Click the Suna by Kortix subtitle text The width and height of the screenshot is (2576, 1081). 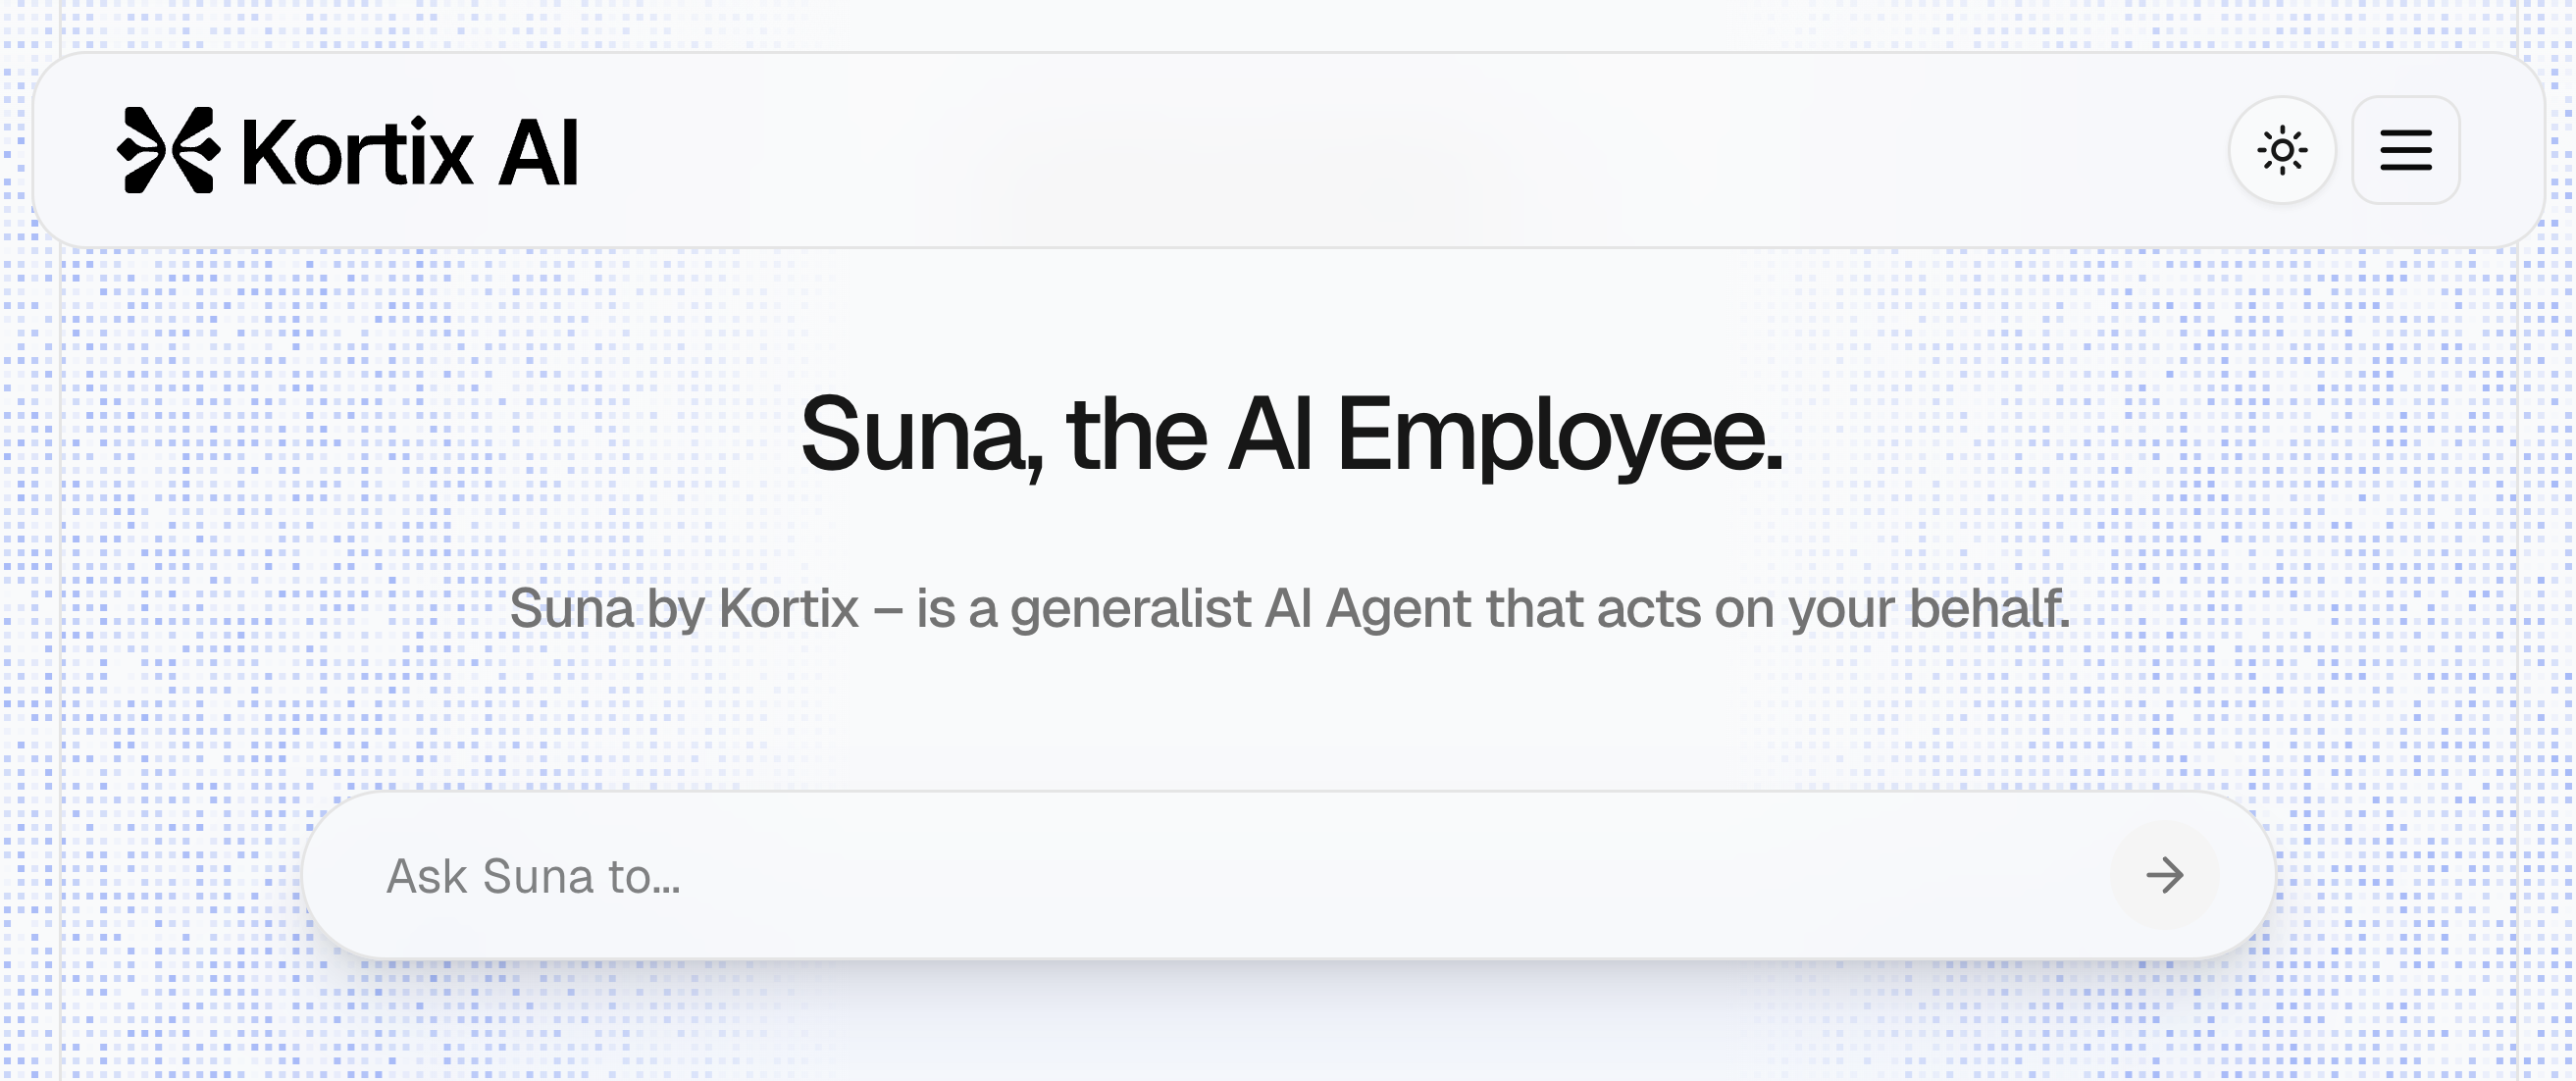tap(1290, 609)
